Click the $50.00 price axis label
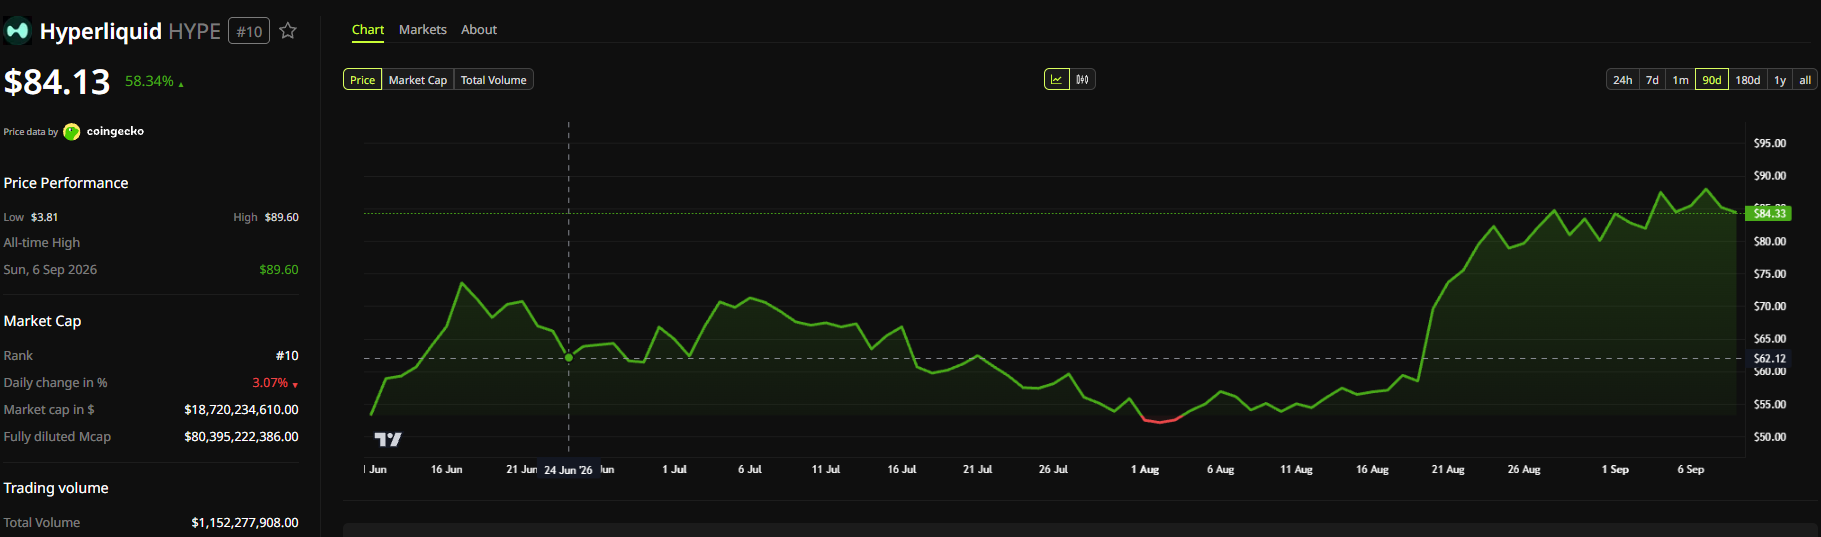 pyautogui.click(x=1770, y=437)
